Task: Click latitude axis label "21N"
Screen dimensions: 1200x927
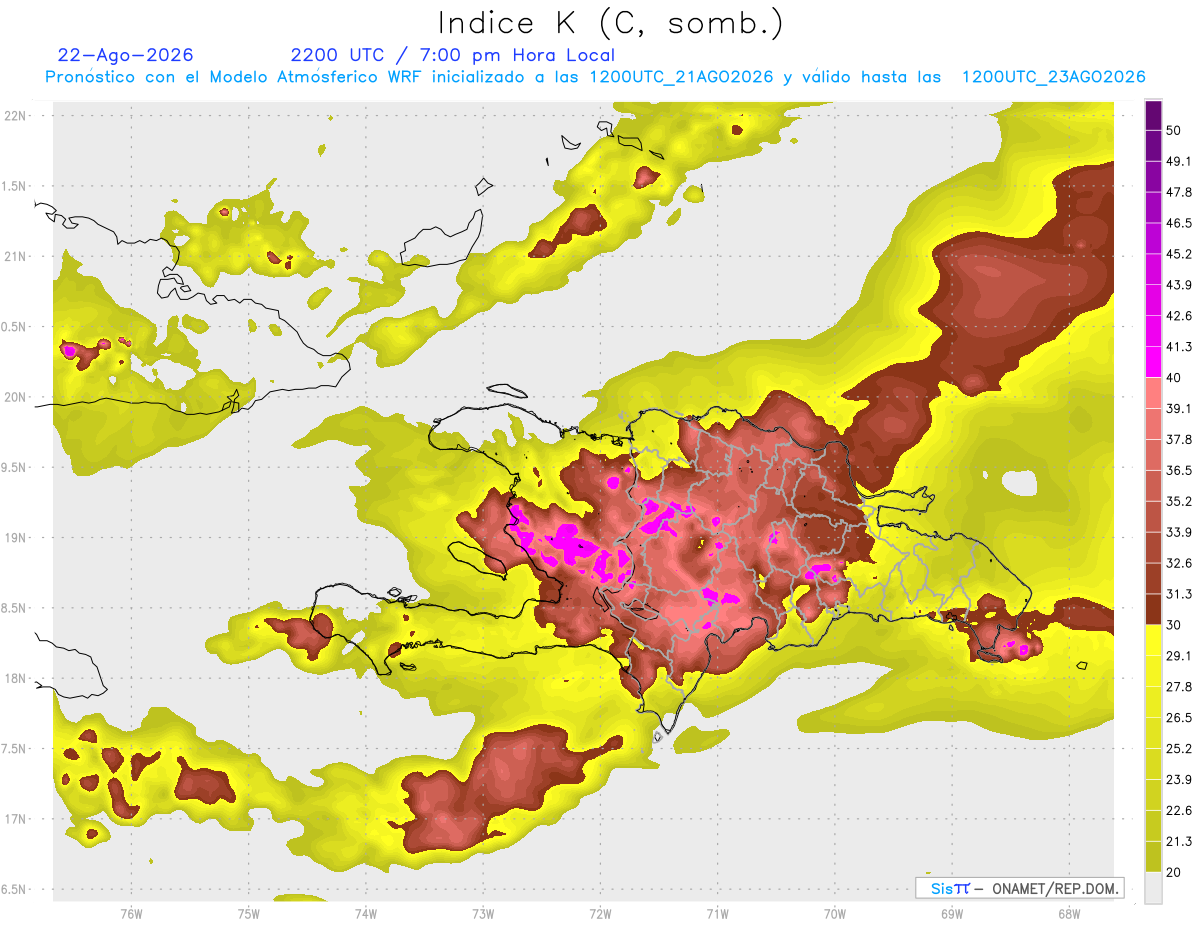Action: (14, 256)
